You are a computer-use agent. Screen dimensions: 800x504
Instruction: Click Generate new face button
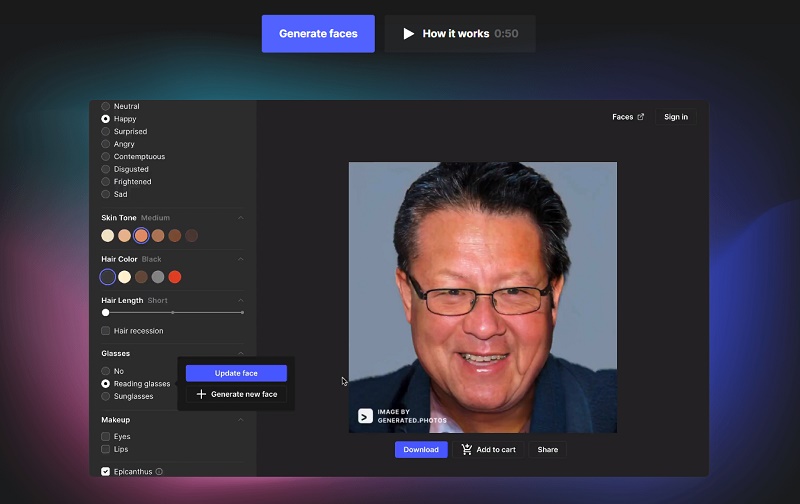pos(236,394)
